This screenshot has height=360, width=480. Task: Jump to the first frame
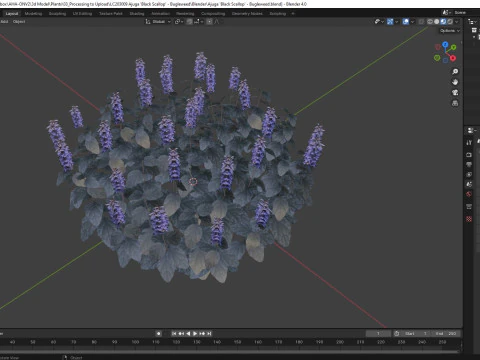click(x=174, y=333)
